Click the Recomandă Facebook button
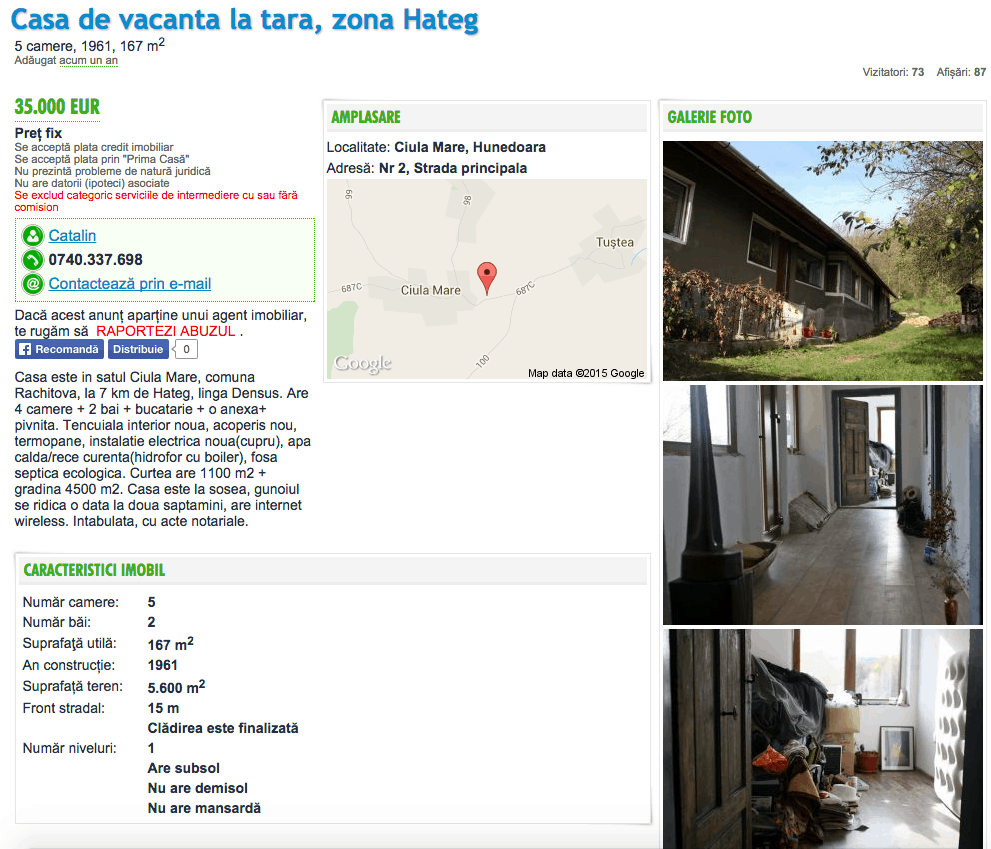 tap(59, 350)
